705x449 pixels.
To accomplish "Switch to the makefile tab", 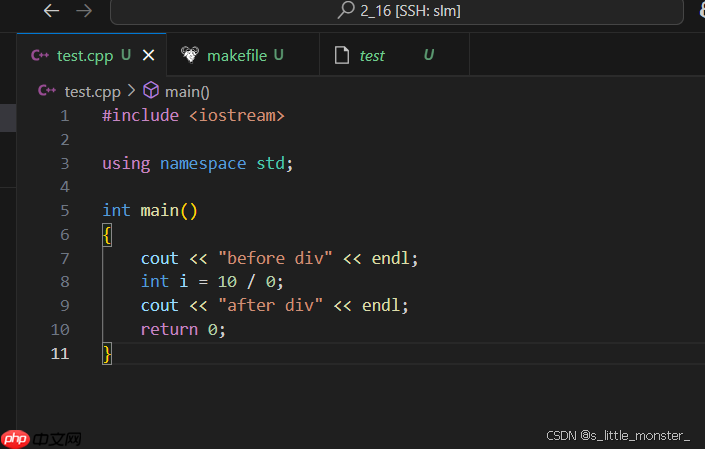I will tap(243, 55).
